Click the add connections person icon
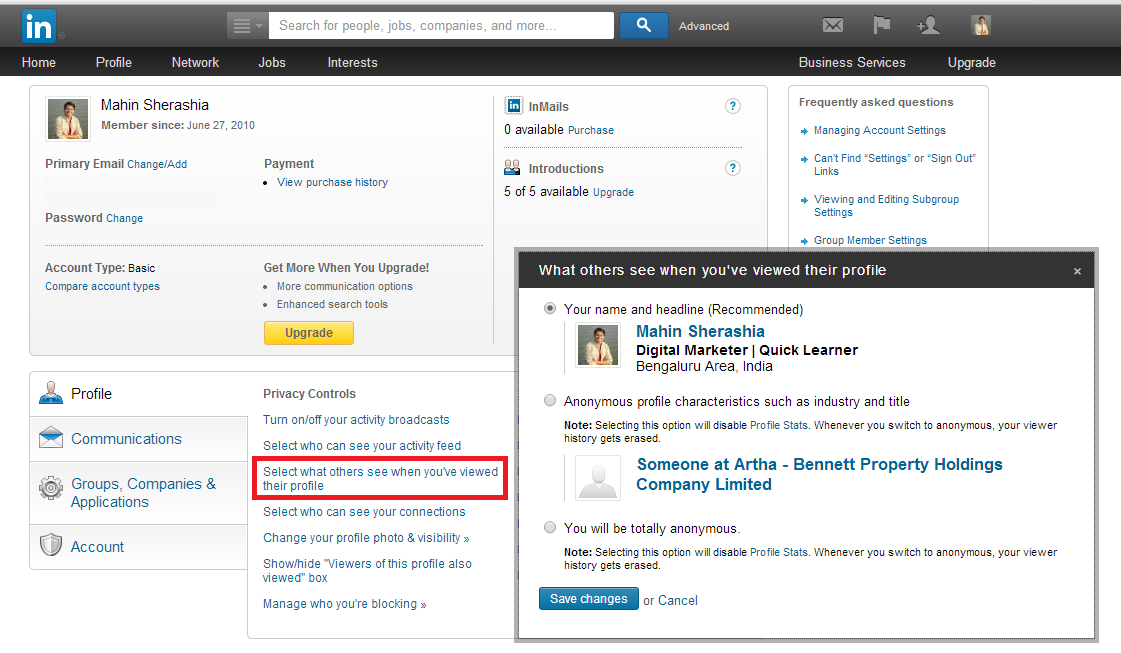Image resolution: width=1121 pixels, height=653 pixels. (928, 26)
